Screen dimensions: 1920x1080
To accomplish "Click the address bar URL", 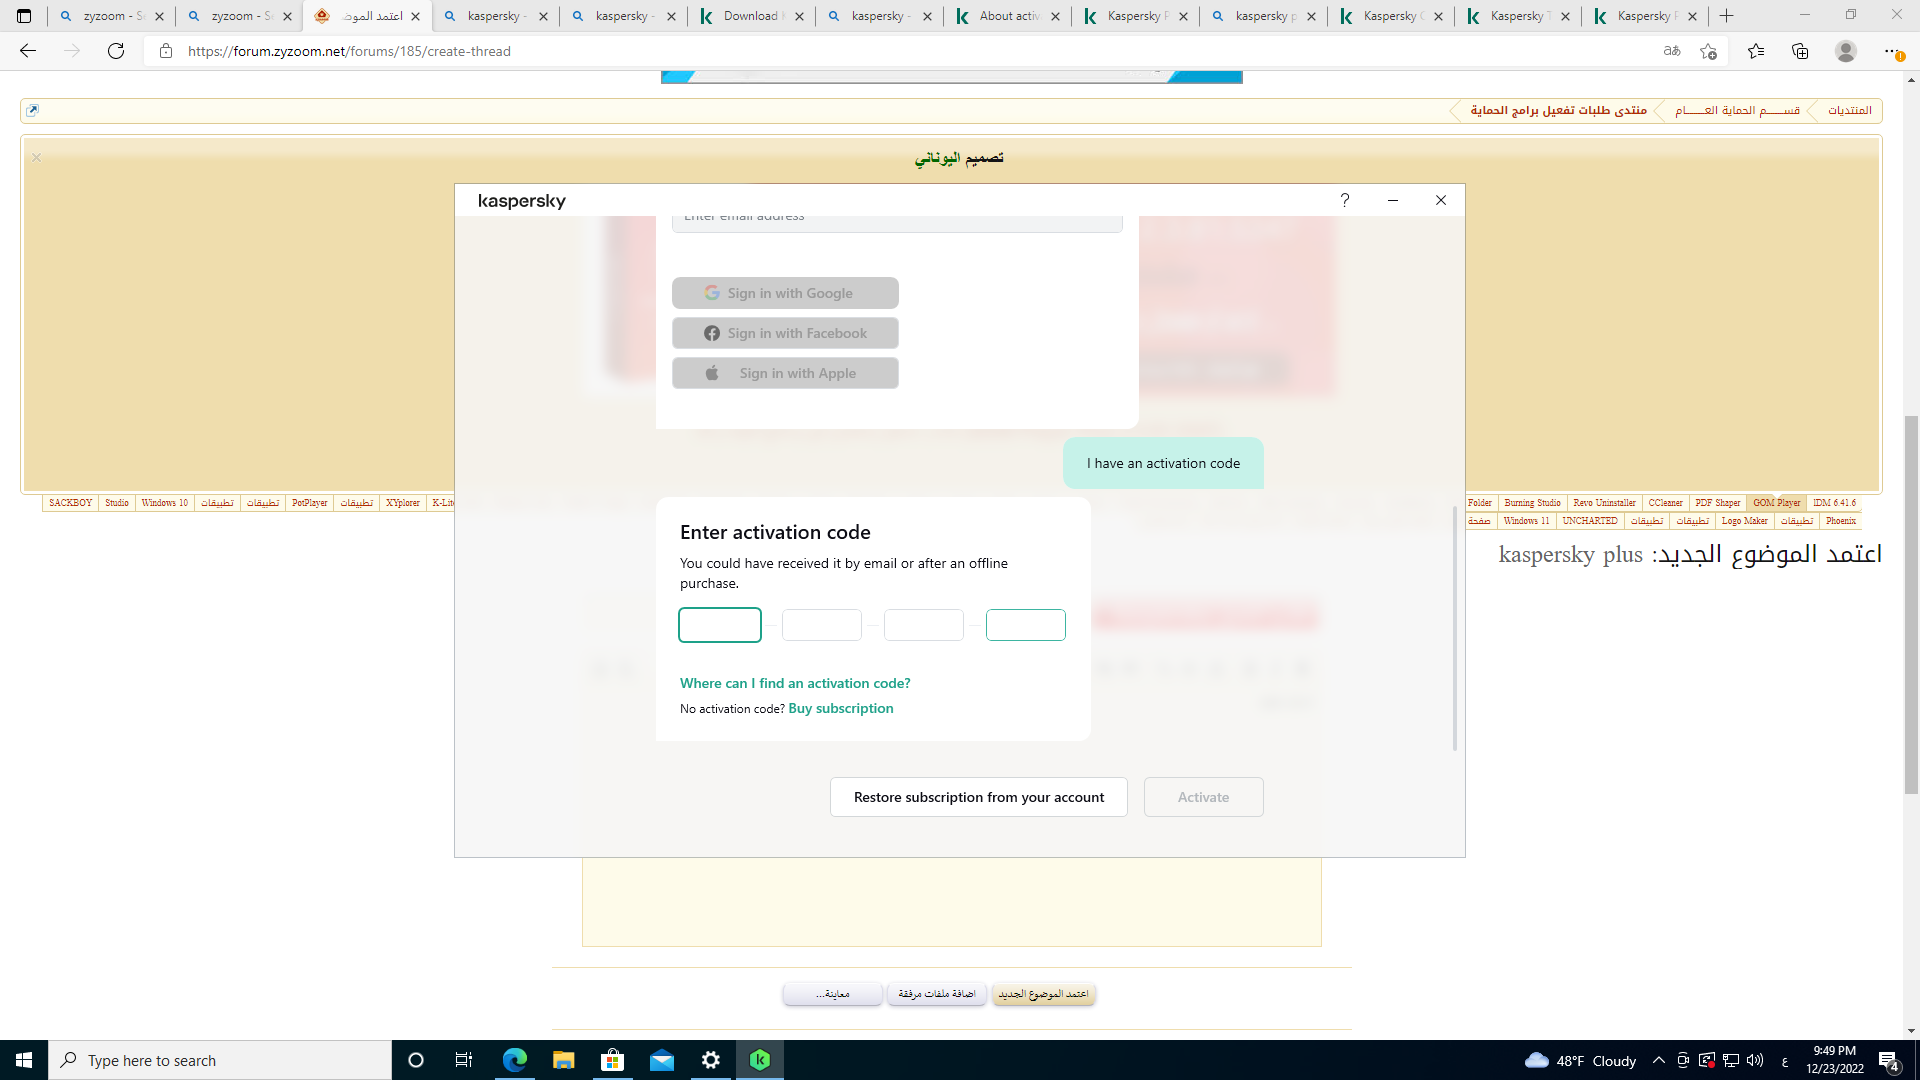I will pos(349,51).
